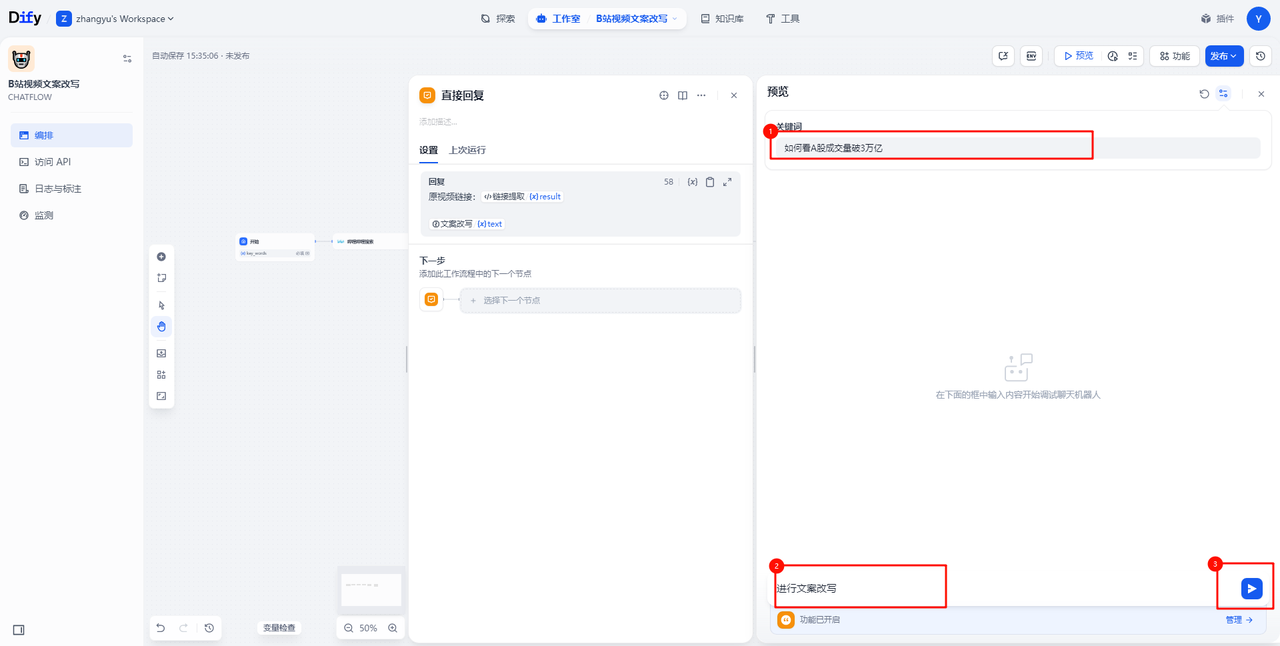Click the 功能 features button
1280x646 pixels.
point(1174,56)
